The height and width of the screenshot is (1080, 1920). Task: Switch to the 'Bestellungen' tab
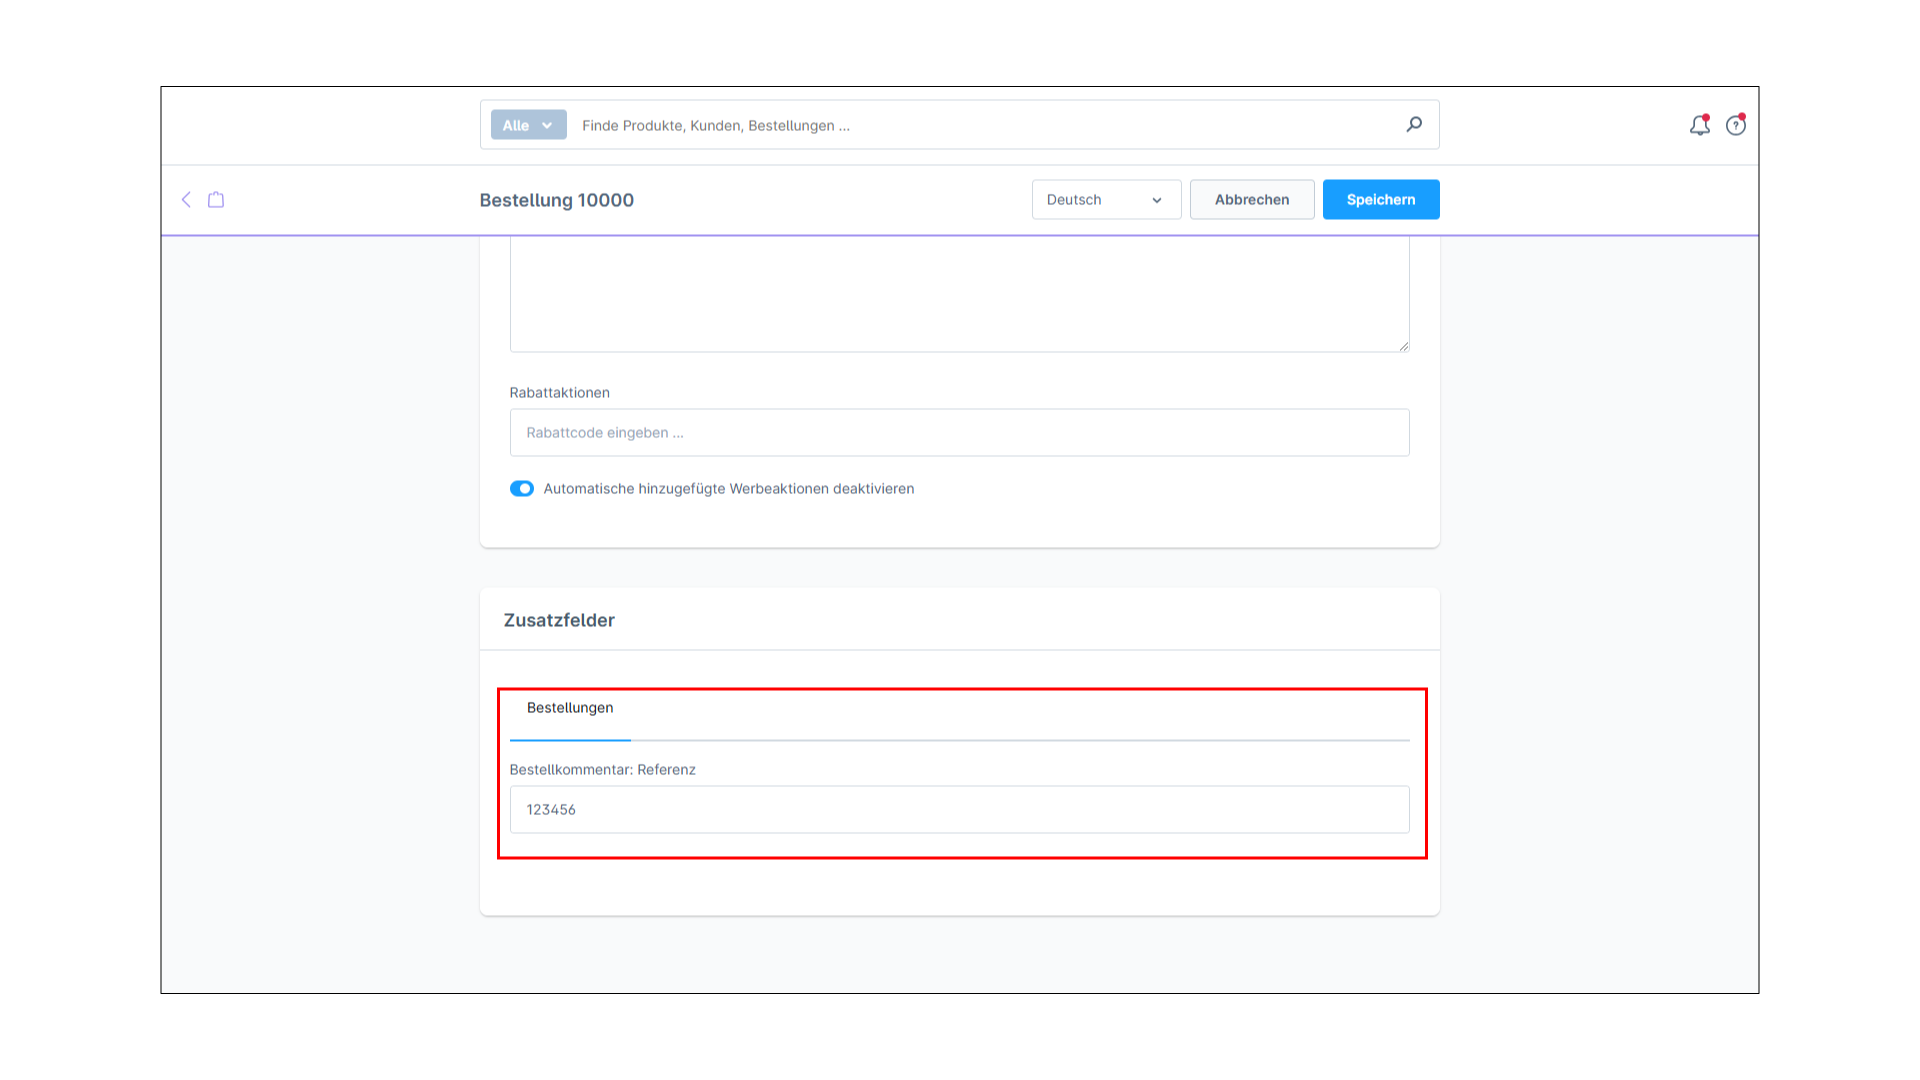point(570,707)
